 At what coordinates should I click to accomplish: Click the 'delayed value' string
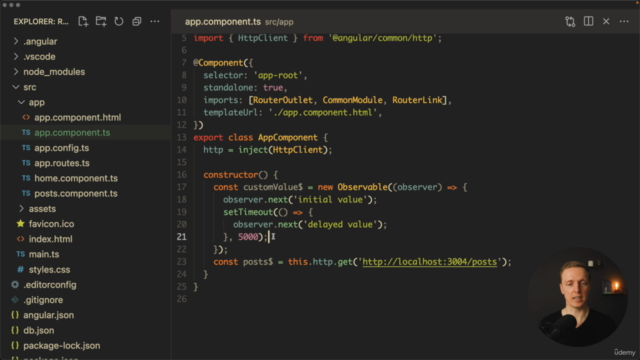click(340, 225)
